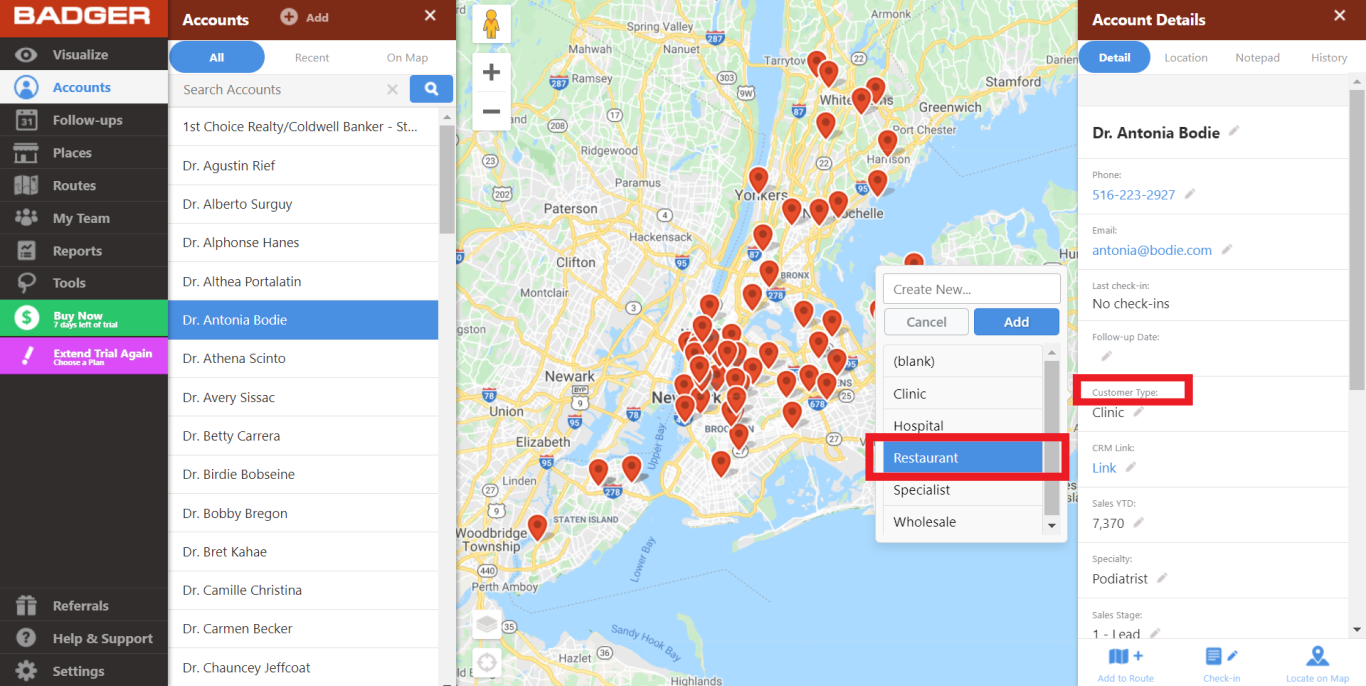Click the Add button in popup
The width and height of the screenshot is (1366, 686).
1016,322
